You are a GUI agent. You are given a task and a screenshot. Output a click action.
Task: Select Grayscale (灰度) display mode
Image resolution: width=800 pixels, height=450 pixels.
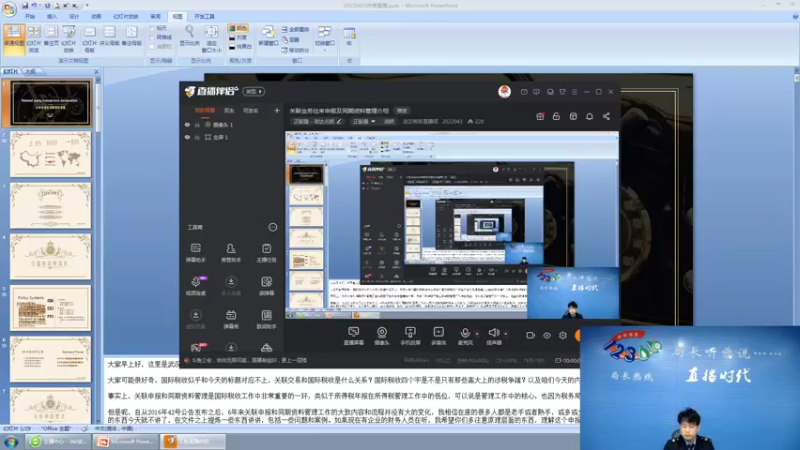click(238, 37)
